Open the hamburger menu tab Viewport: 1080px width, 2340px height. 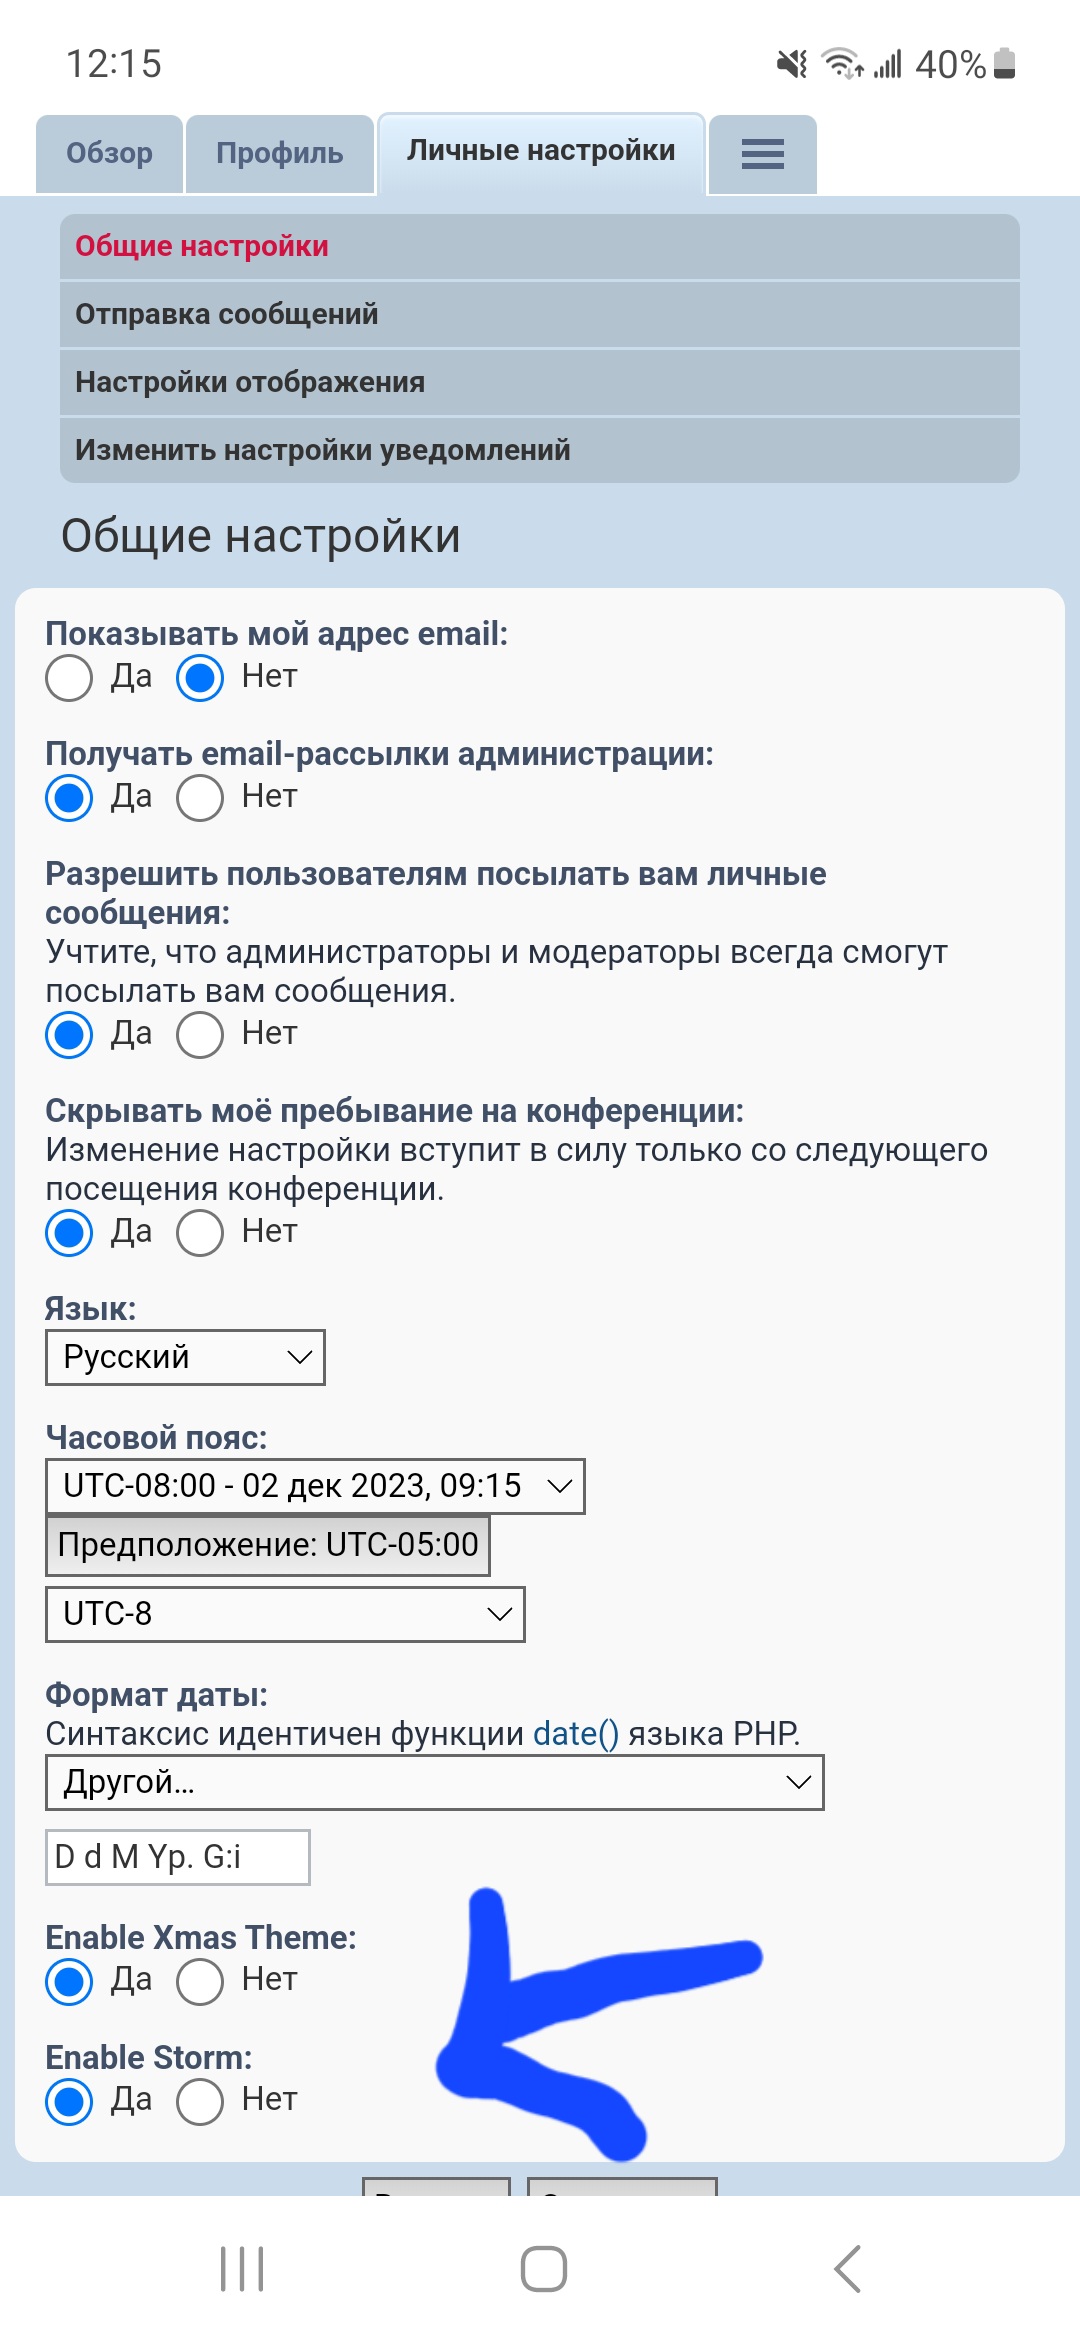pyautogui.click(x=762, y=154)
